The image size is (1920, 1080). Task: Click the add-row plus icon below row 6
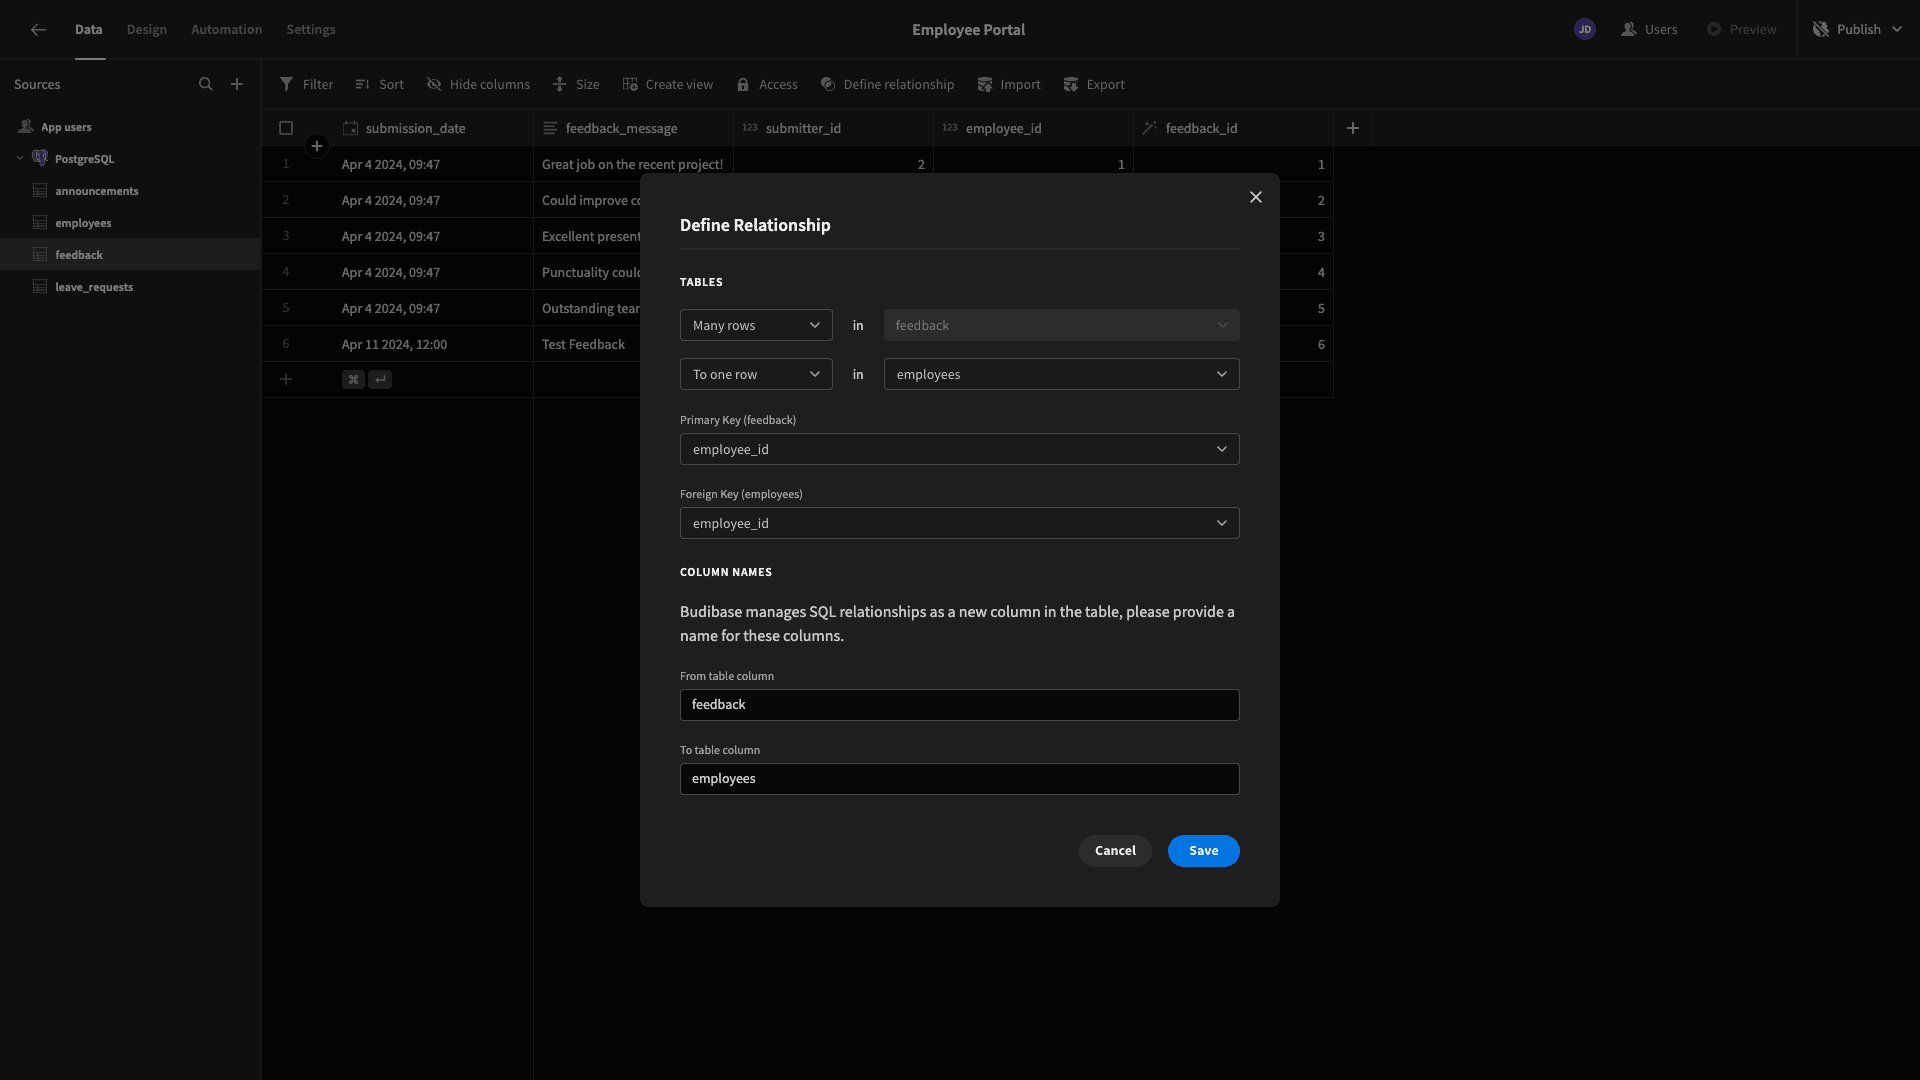[286, 379]
